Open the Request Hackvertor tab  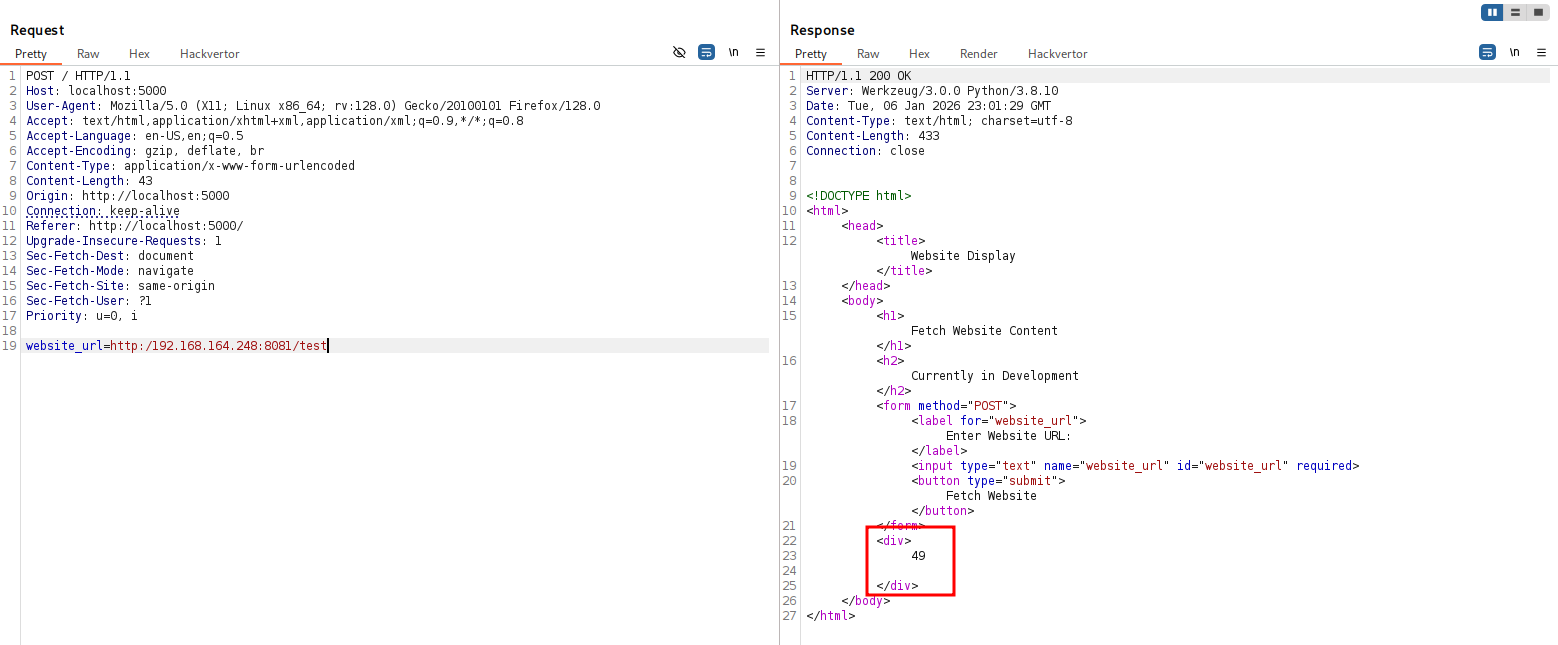pyautogui.click(x=209, y=54)
